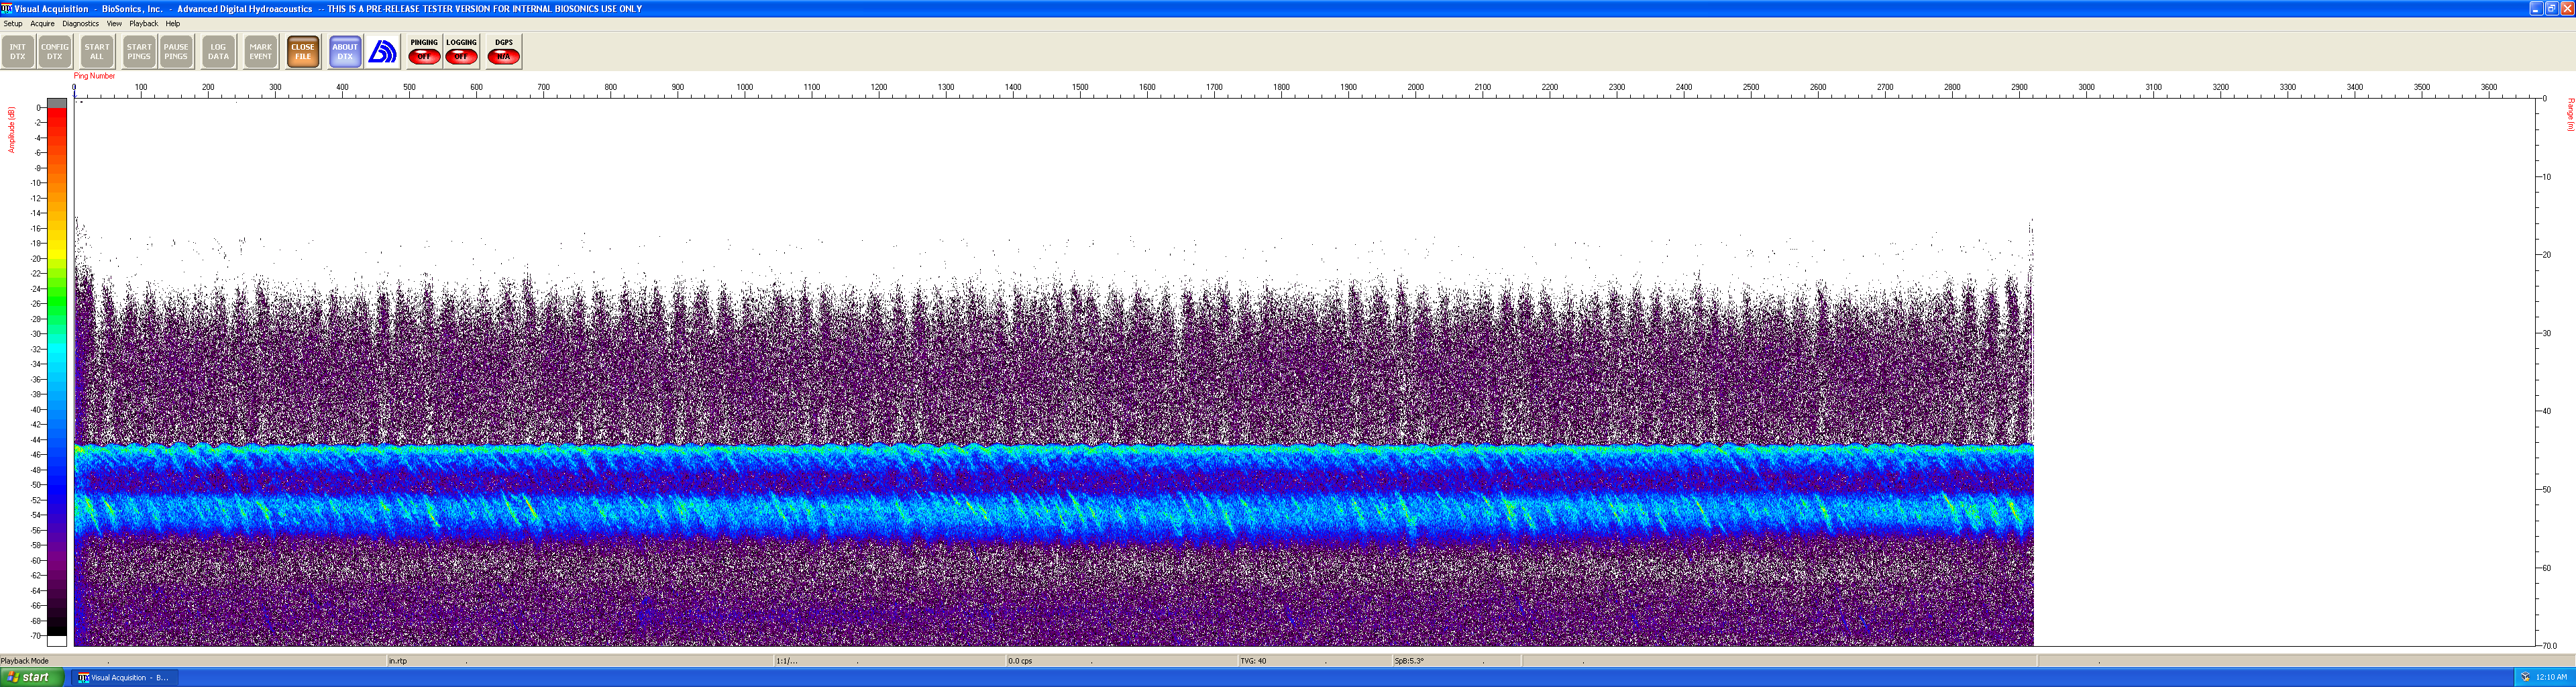Close the file with CLOSE FILE button
This screenshot has height=687, width=2576.
point(303,52)
